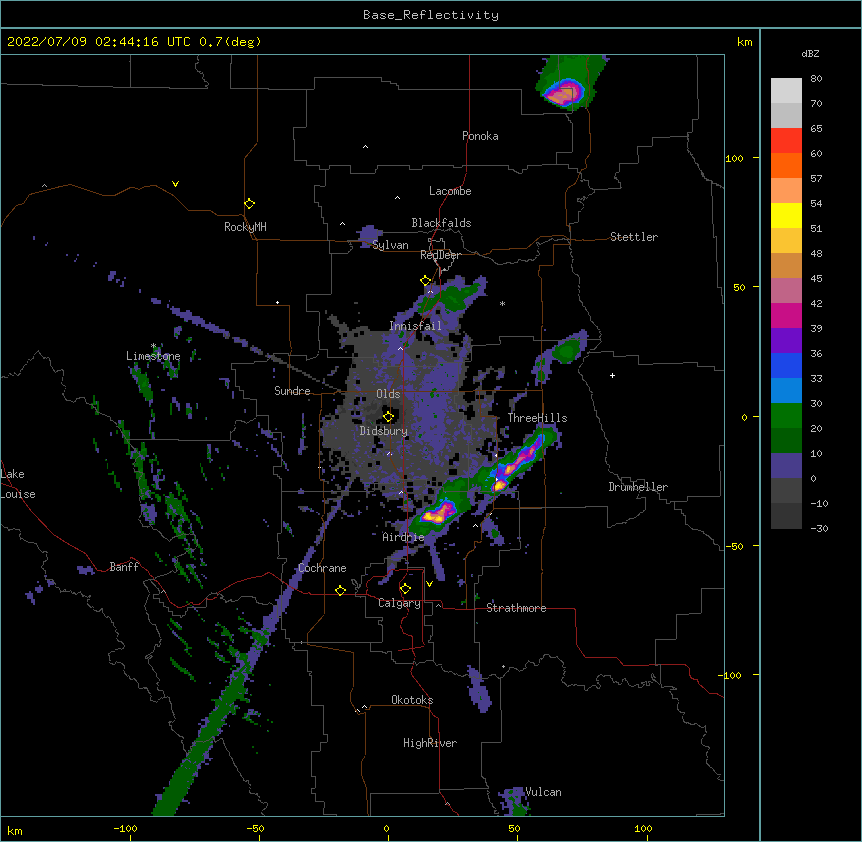Screen dimensions: 862x842
Task: Click the white asterisk marker above Limestone
Action: click(x=153, y=346)
